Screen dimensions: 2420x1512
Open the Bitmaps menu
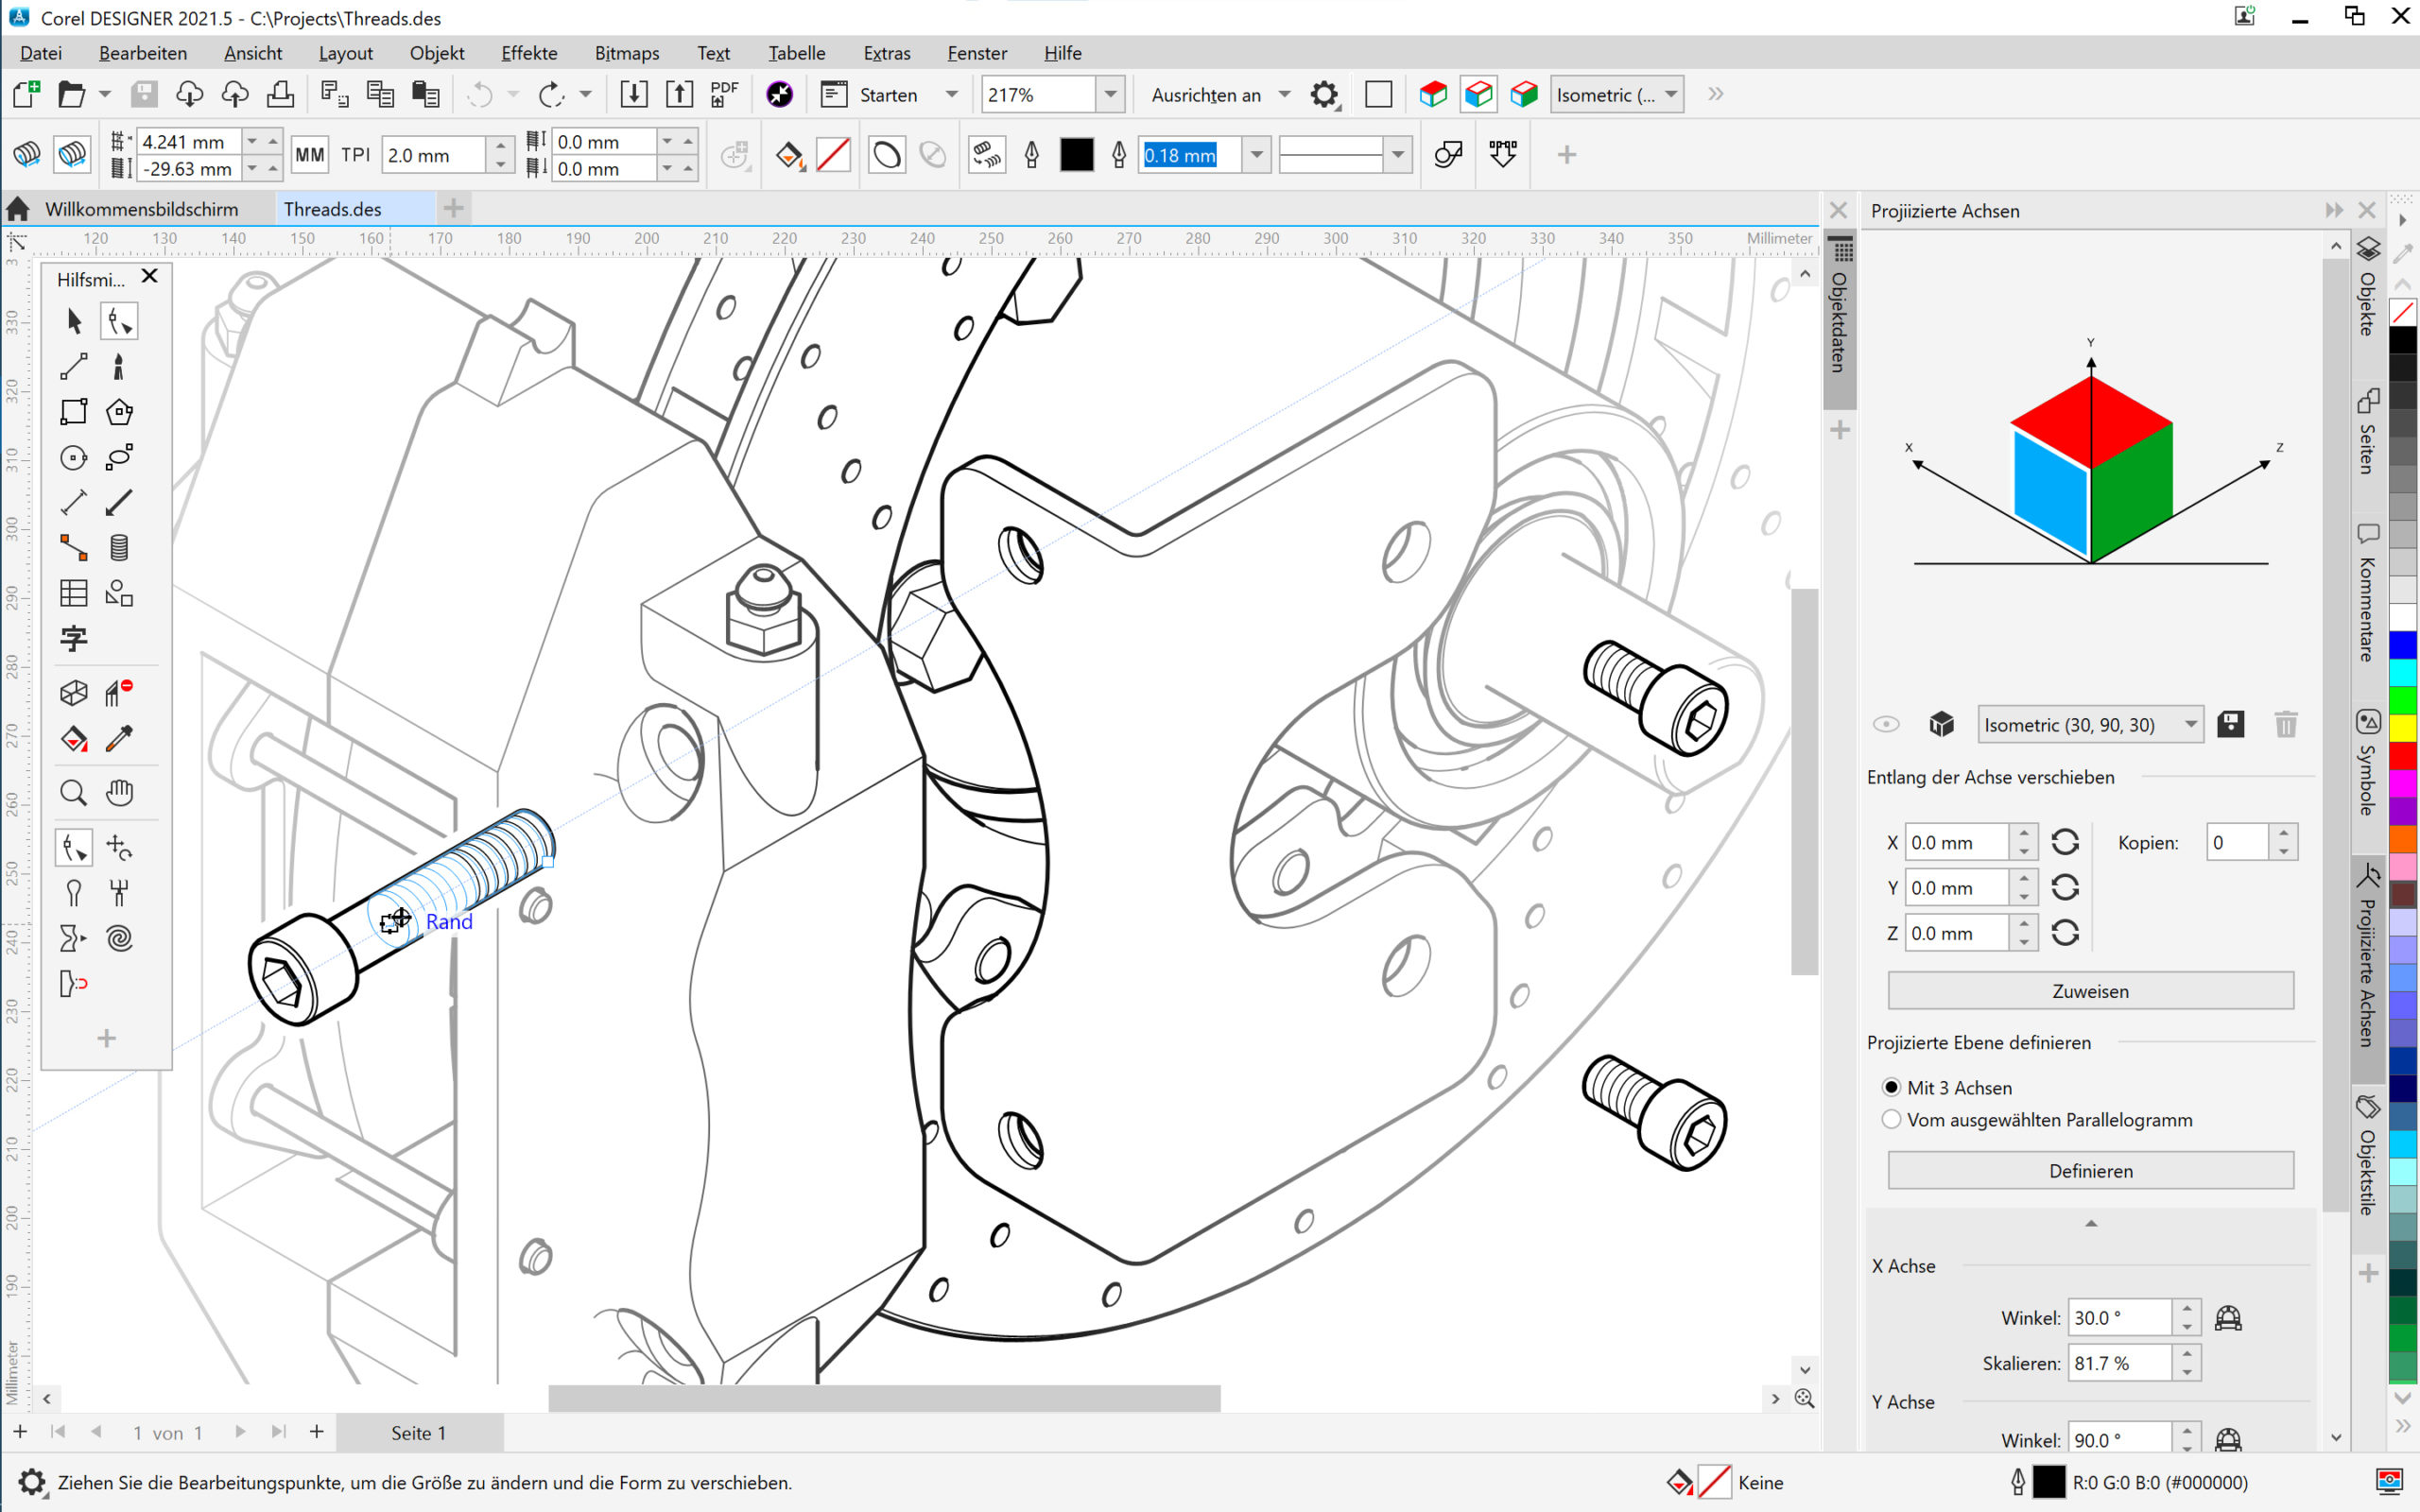(626, 52)
